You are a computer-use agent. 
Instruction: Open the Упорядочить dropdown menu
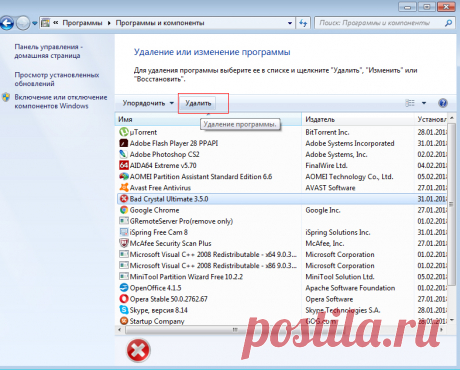(148, 103)
